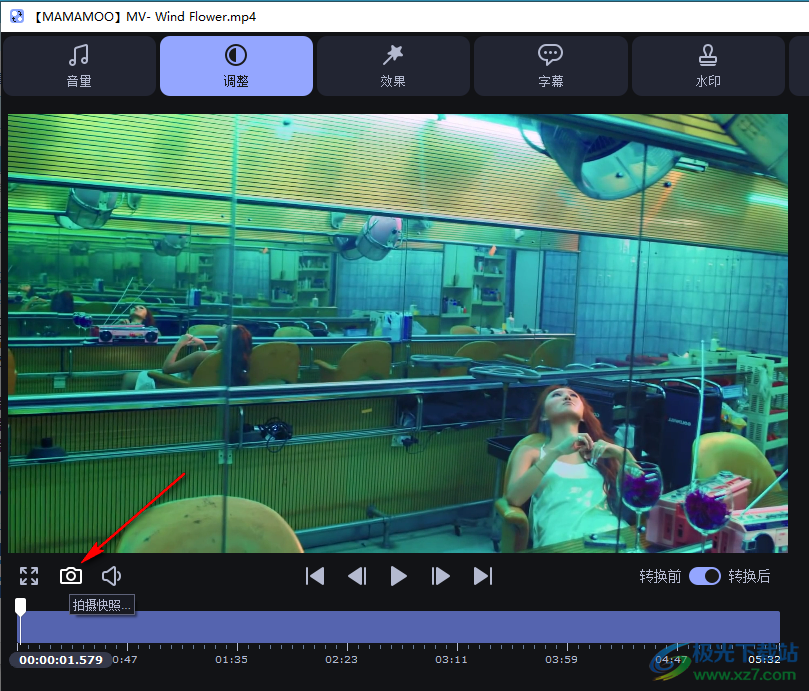Mute audio with the speaker icon
This screenshot has width=809, height=691.
click(x=111, y=576)
